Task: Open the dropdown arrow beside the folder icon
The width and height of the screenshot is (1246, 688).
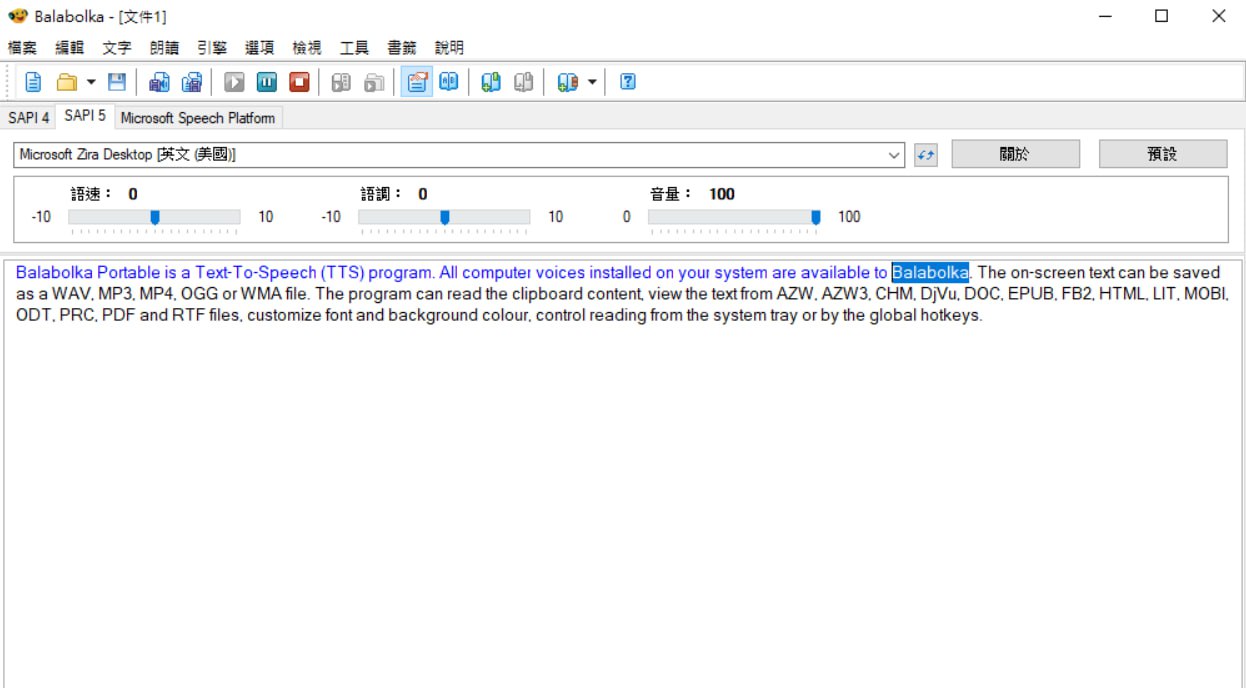Action: (91, 82)
